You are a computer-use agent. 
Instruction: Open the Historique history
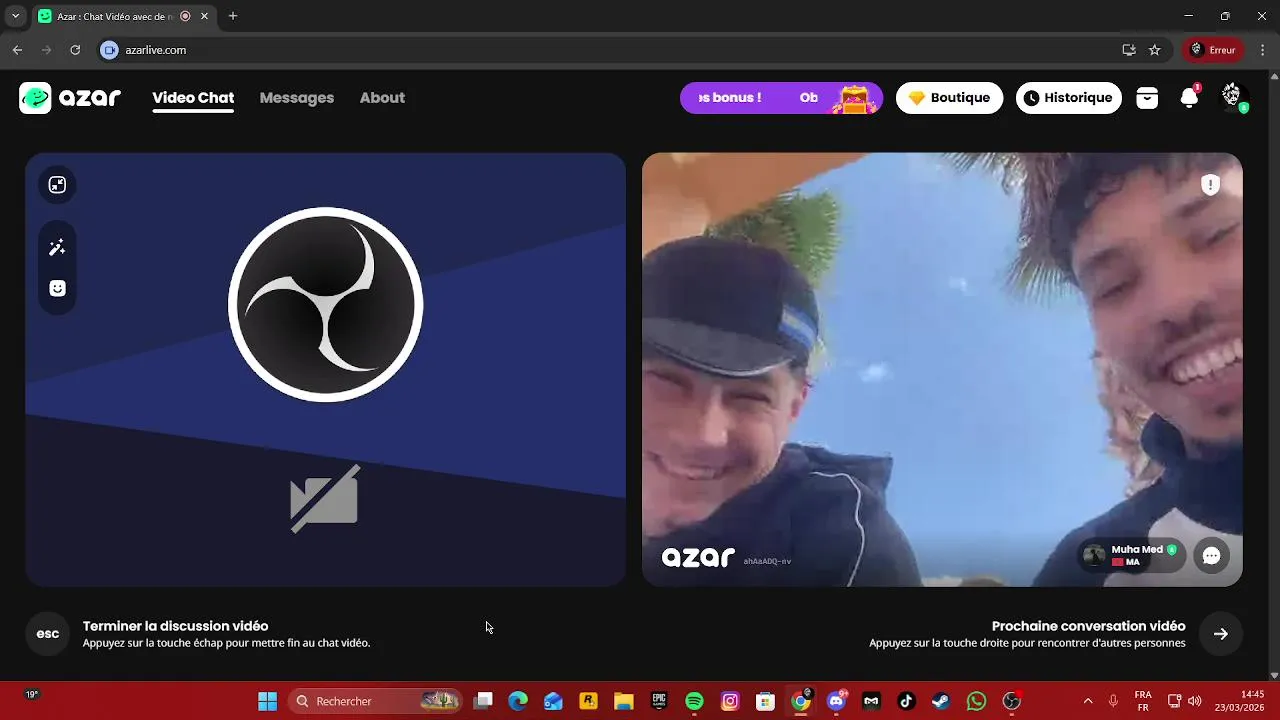pyautogui.click(x=1069, y=98)
